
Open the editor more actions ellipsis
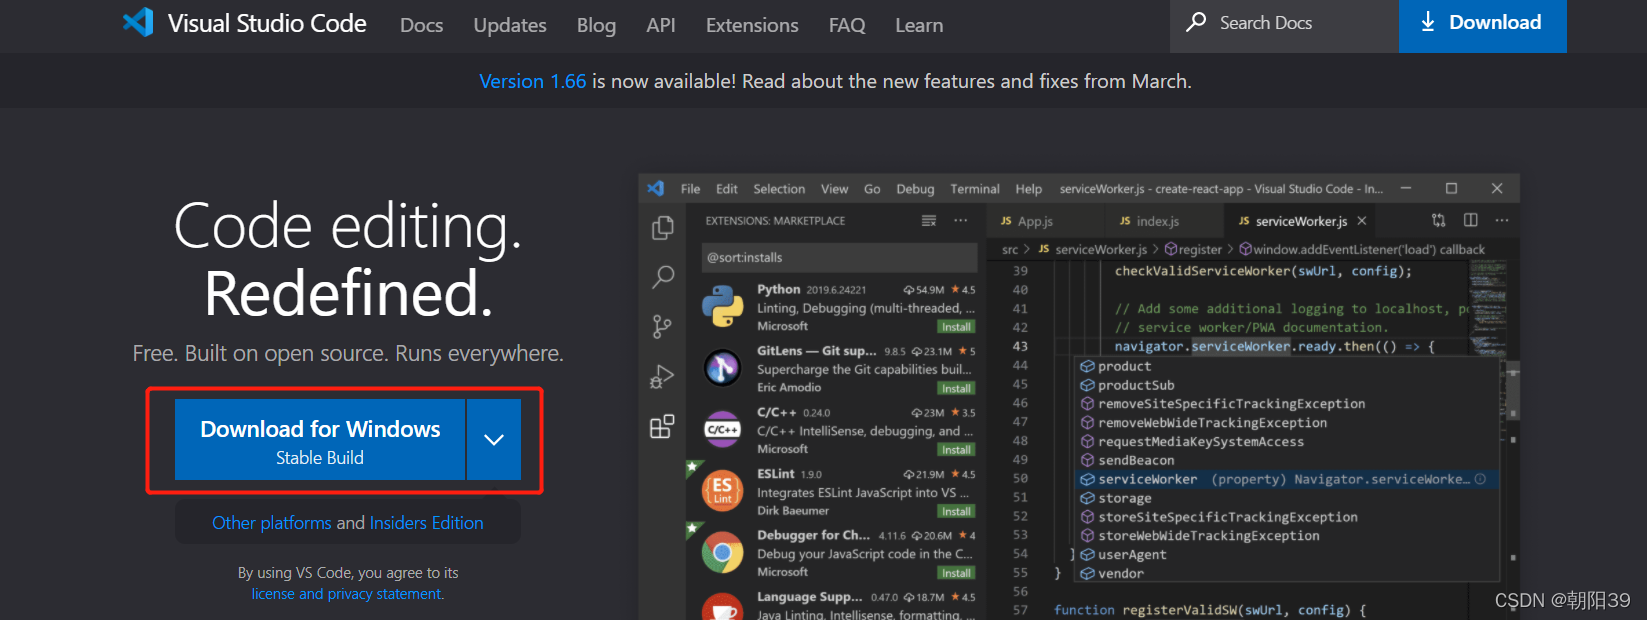[1502, 220]
